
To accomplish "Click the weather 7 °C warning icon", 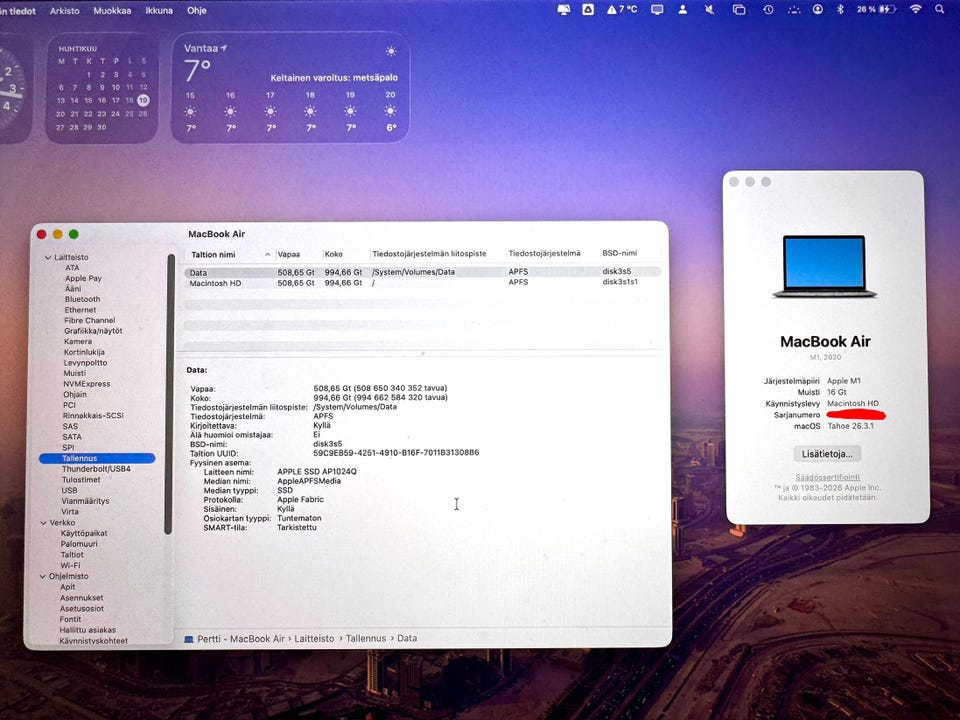I will (x=622, y=9).
